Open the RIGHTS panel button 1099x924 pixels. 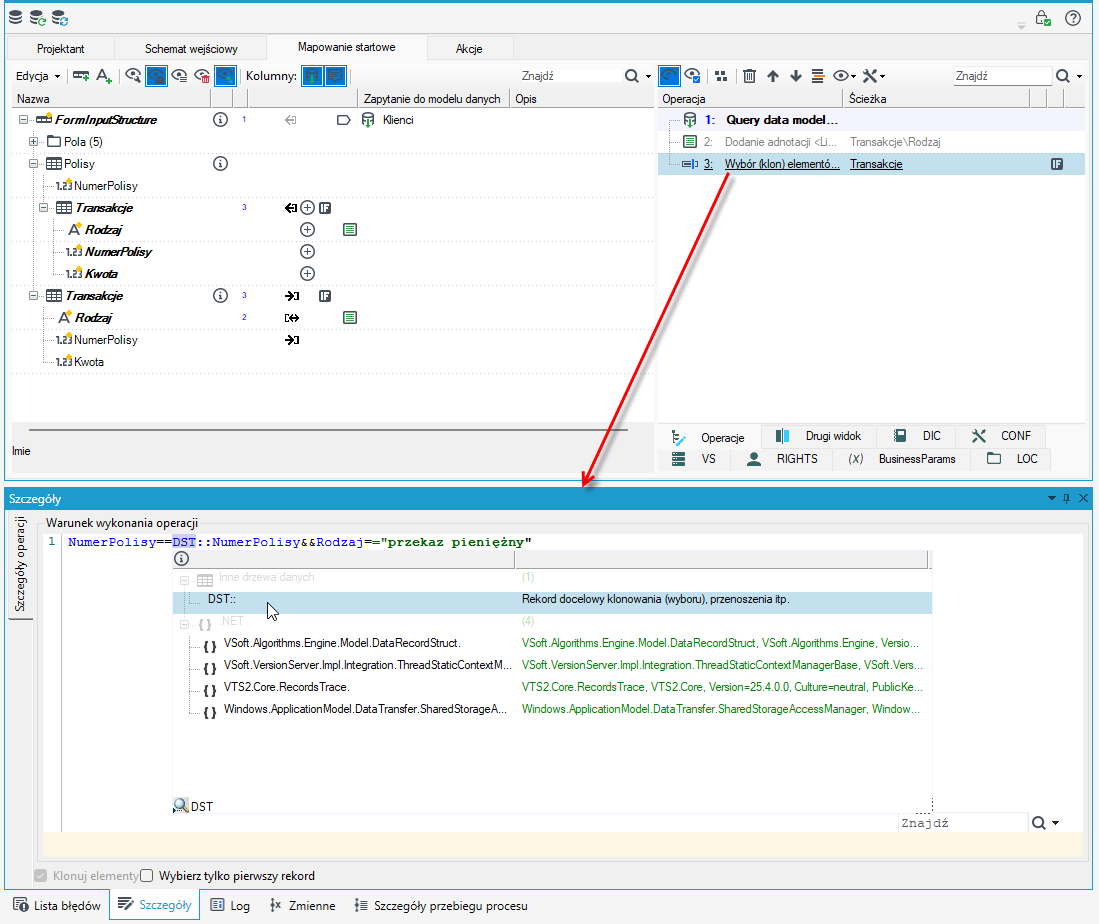coord(782,459)
